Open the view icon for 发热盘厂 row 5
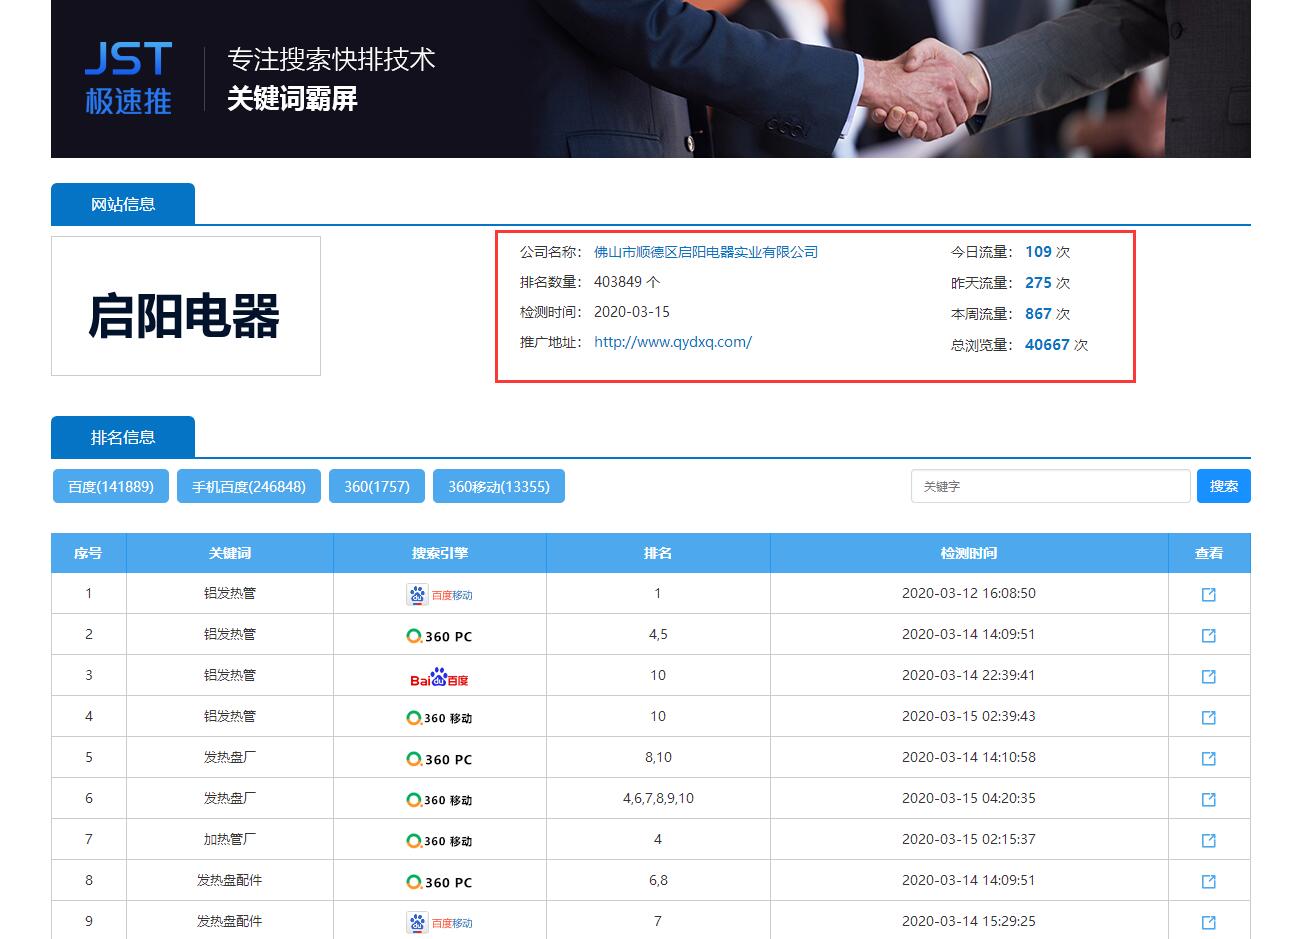1300x939 pixels. click(x=1208, y=757)
